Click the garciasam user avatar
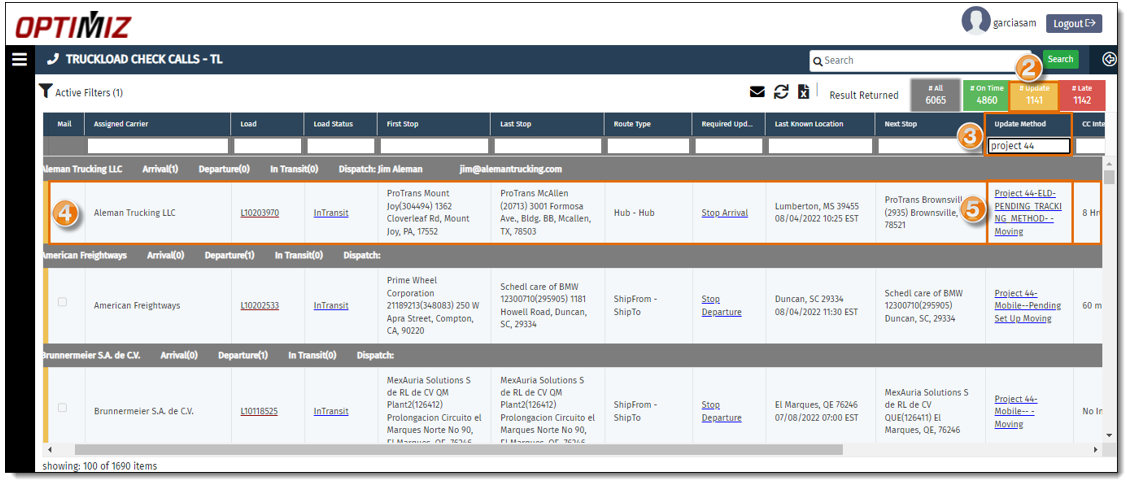 tap(975, 22)
